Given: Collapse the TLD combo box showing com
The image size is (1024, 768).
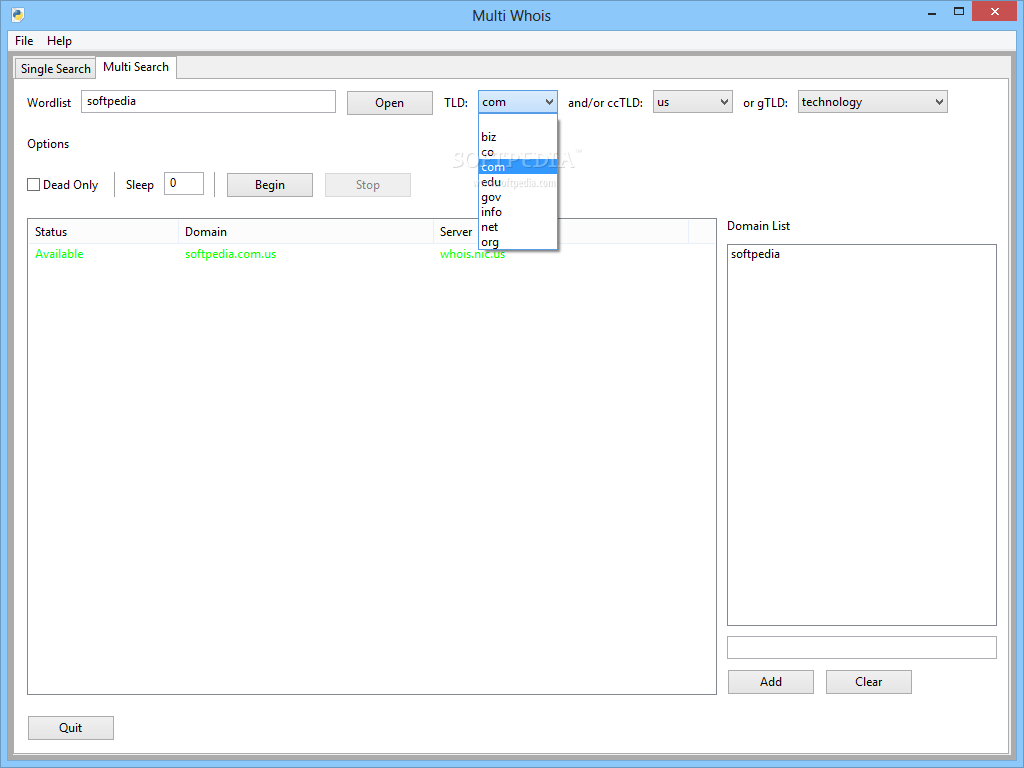Looking at the screenshot, I should pyautogui.click(x=518, y=102).
